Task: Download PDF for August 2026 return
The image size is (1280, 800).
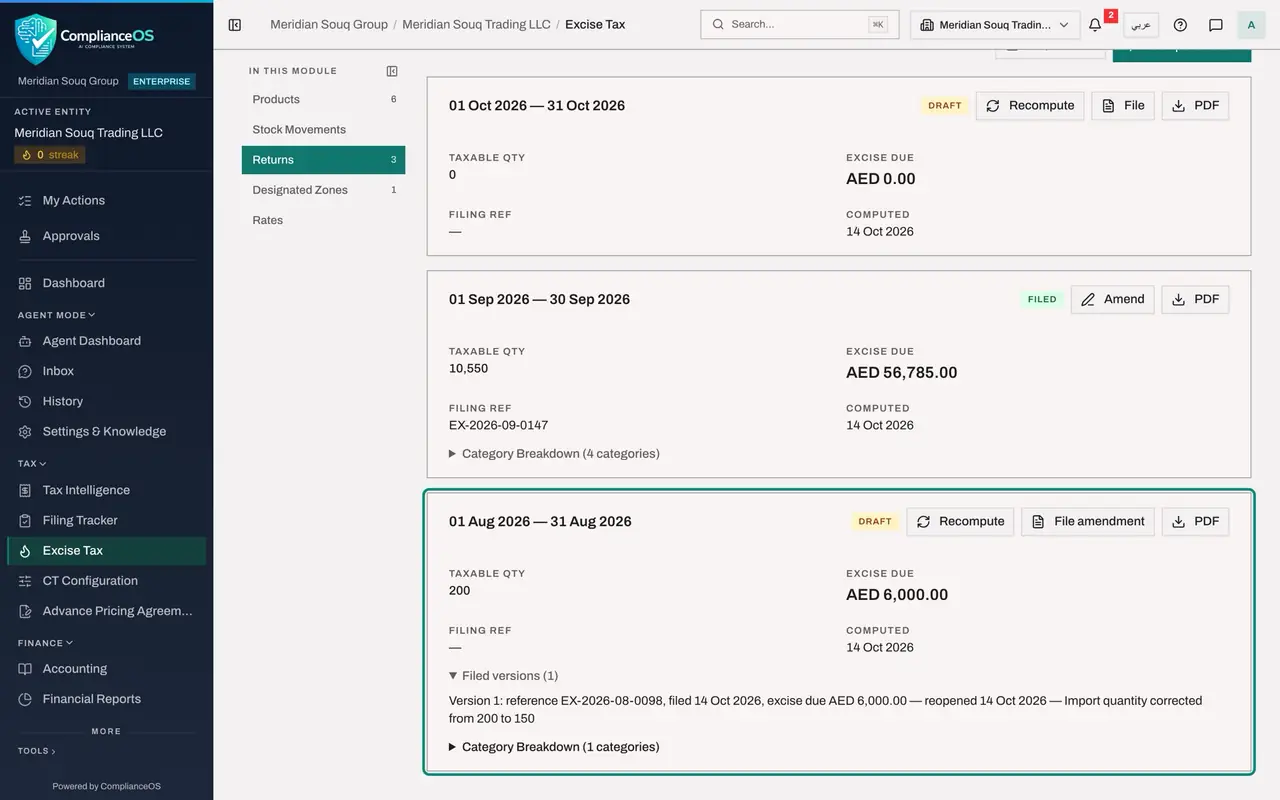Action: (1195, 522)
